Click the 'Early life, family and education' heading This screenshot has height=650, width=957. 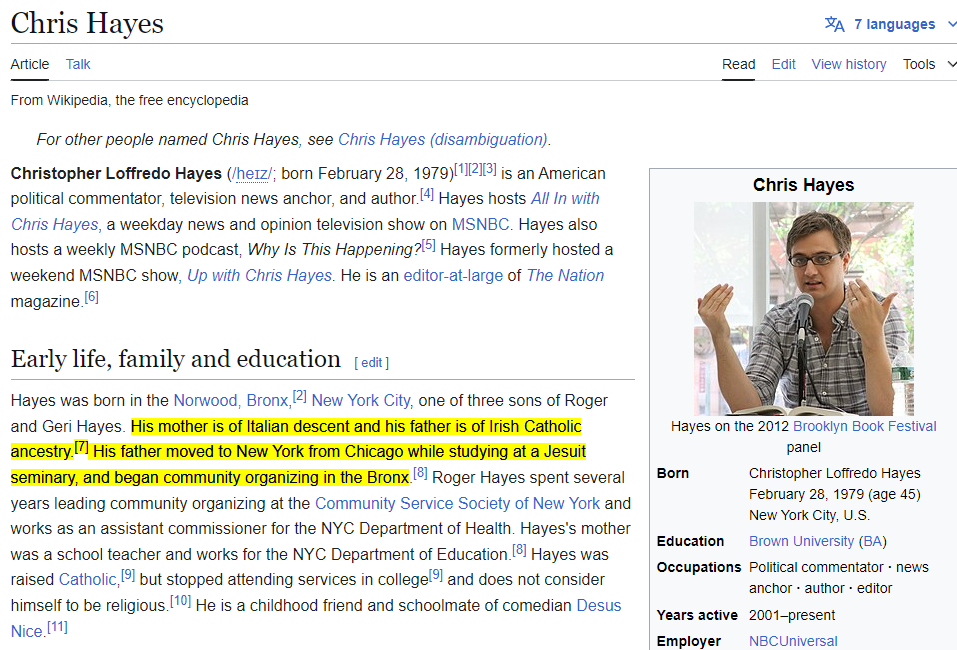pos(176,359)
